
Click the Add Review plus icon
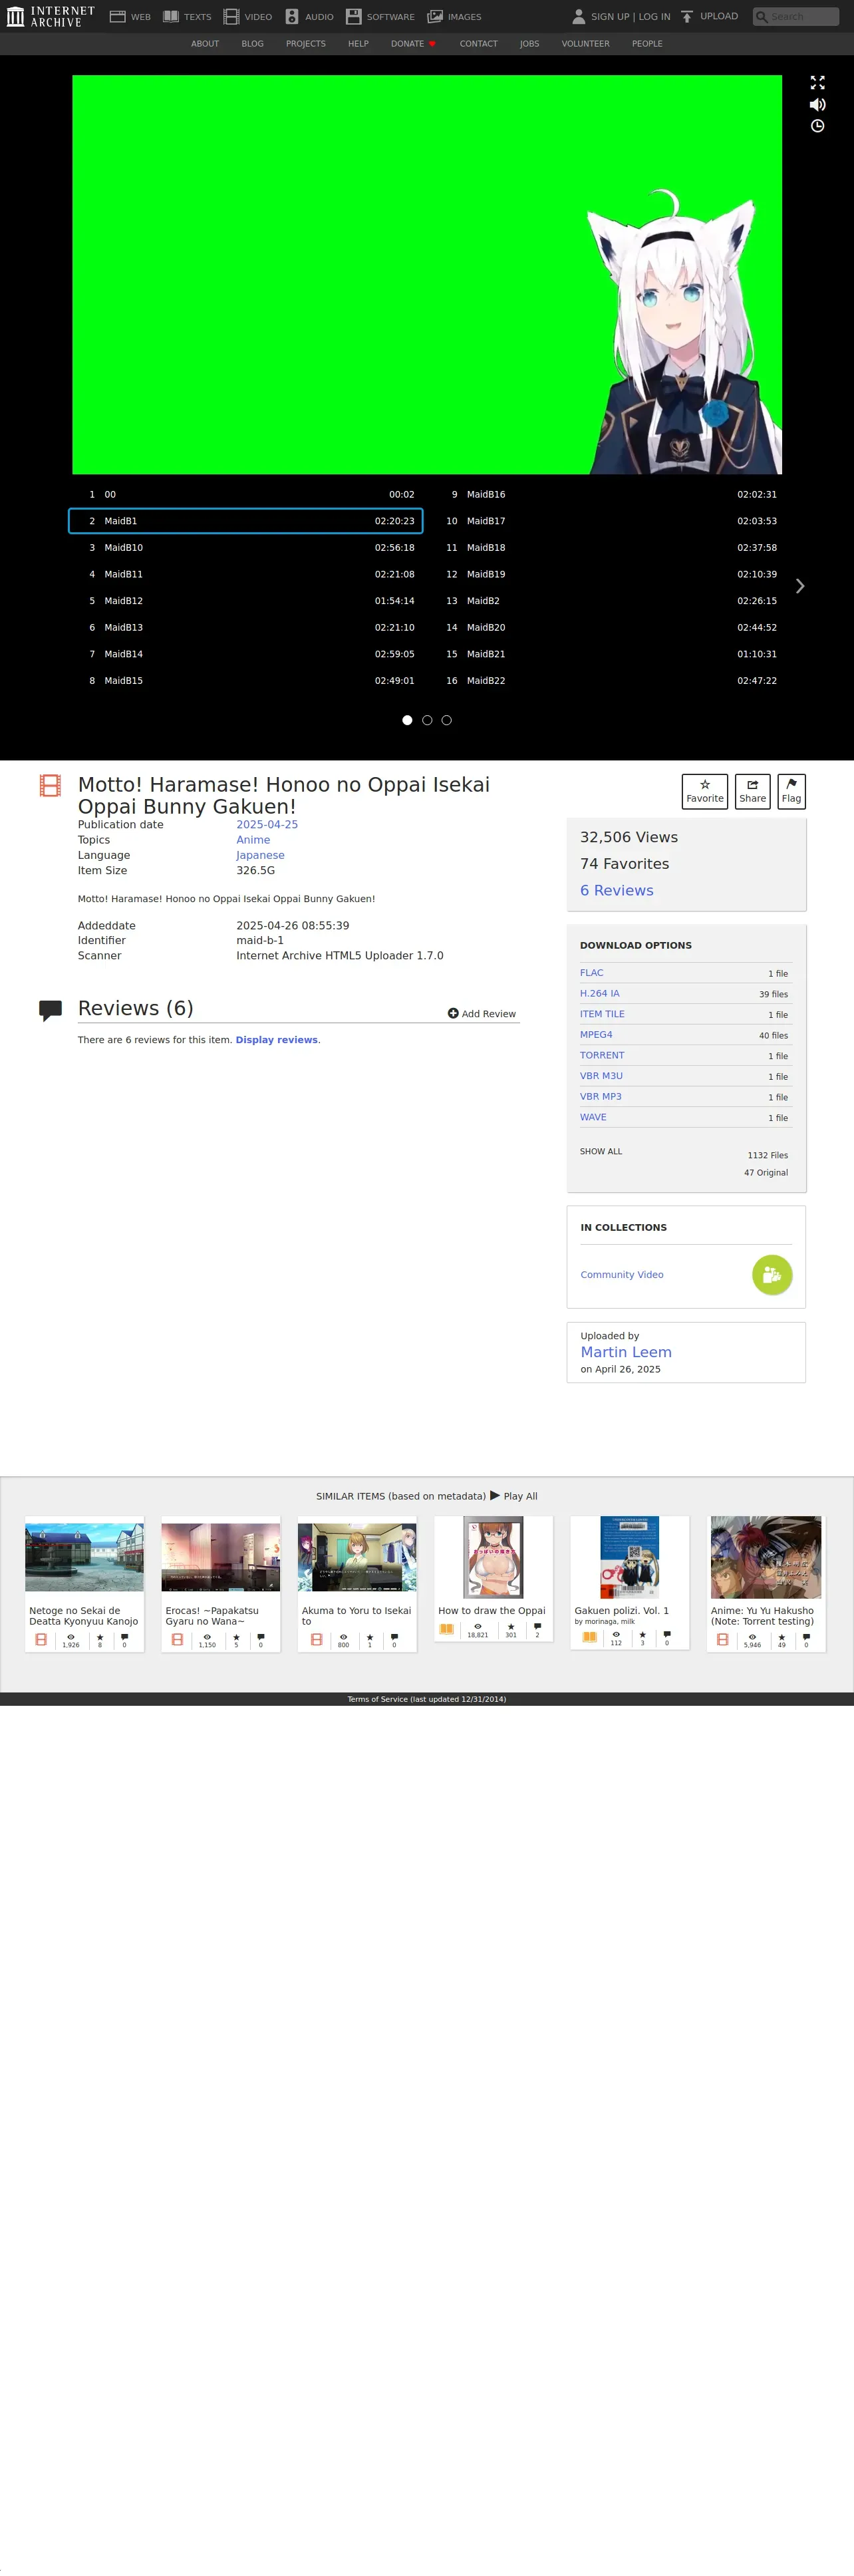pos(453,1013)
